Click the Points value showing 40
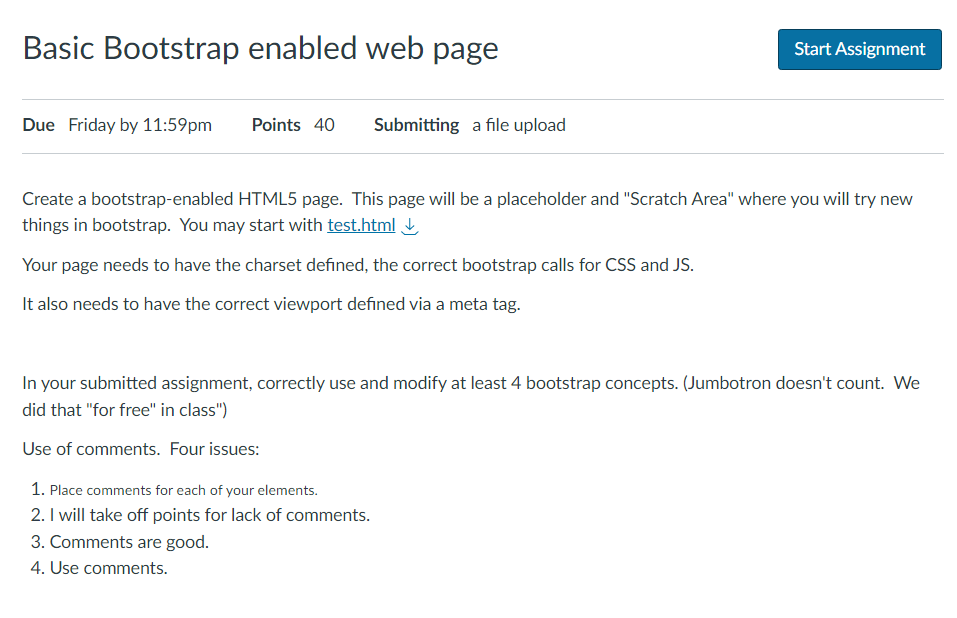This screenshot has height=618, width=957. pyautogui.click(x=325, y=125)
